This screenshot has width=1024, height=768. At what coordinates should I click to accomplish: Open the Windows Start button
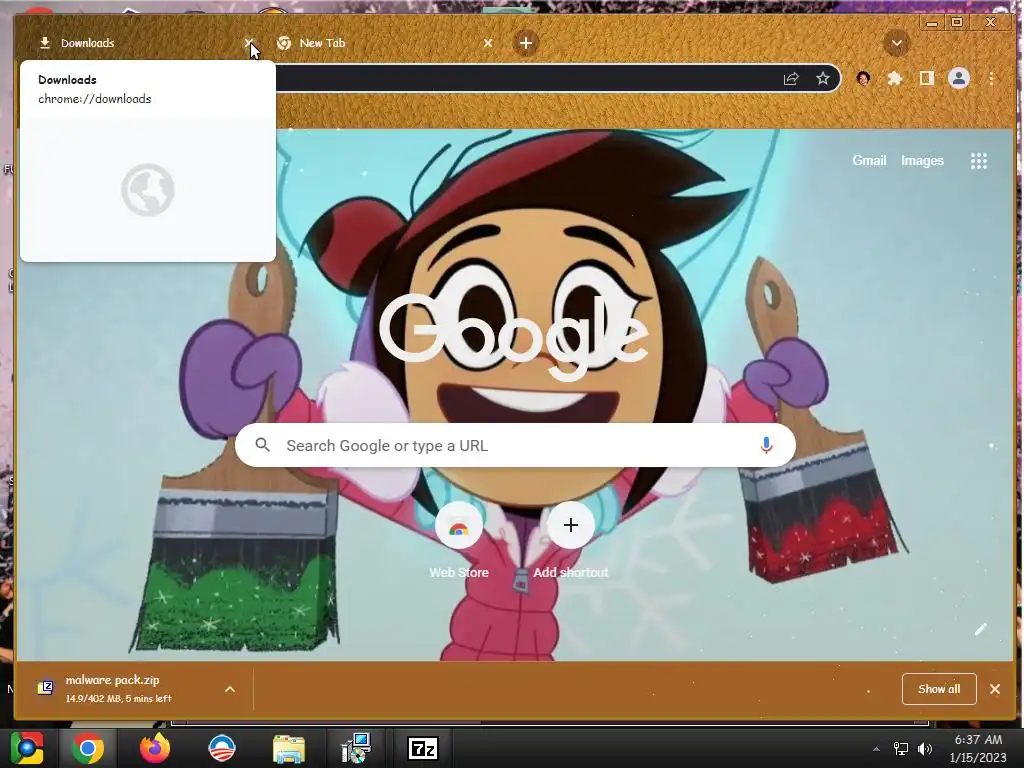[27, 748]
